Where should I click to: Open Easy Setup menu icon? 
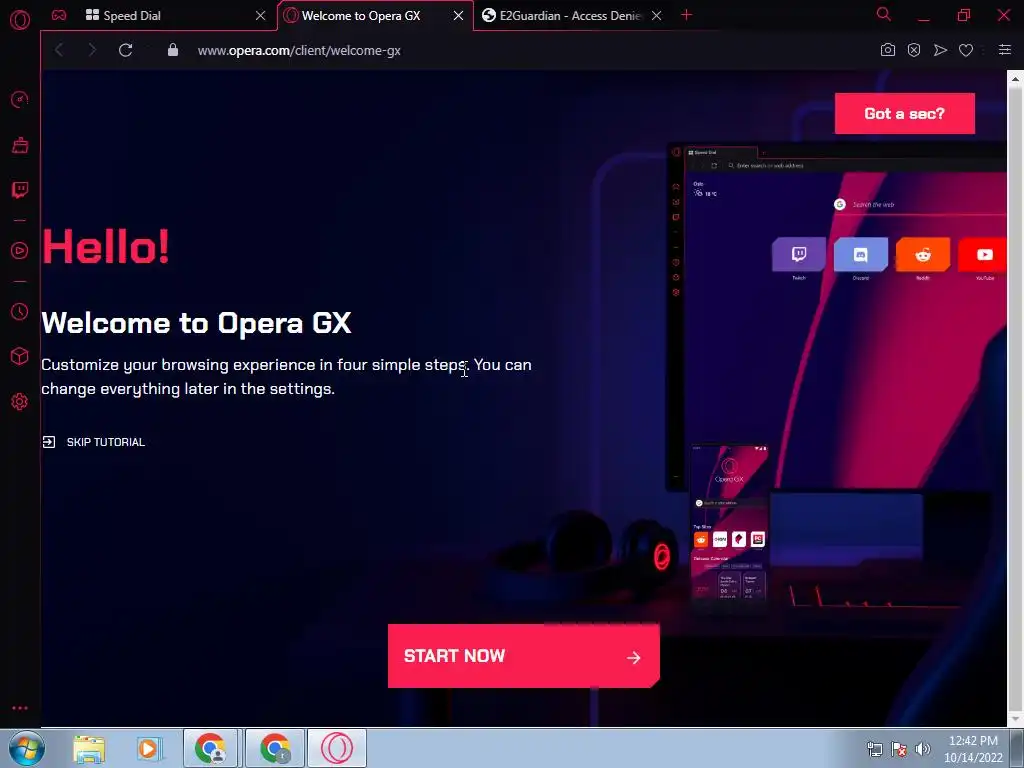point(1004,50)
